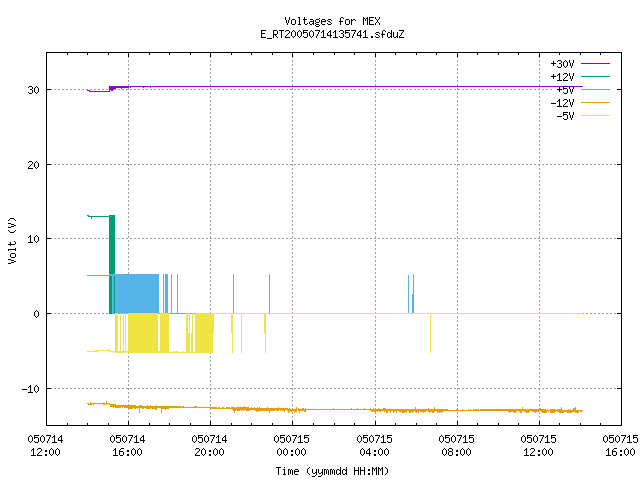Screen dimensions: 640x480
Task: Click the y-axis tick value 30
Action: point(33,90)
